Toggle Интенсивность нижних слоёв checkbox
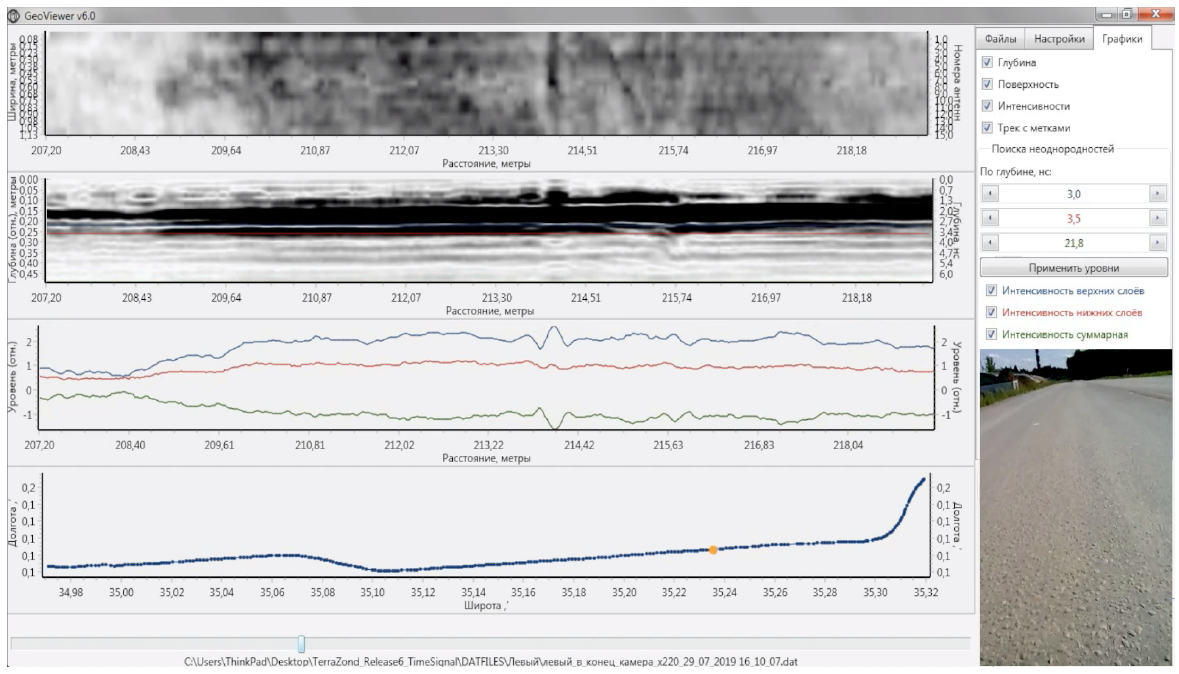The height and width of the screenshot is (674, 1179). pyautogui.click(x=991, y=313)
